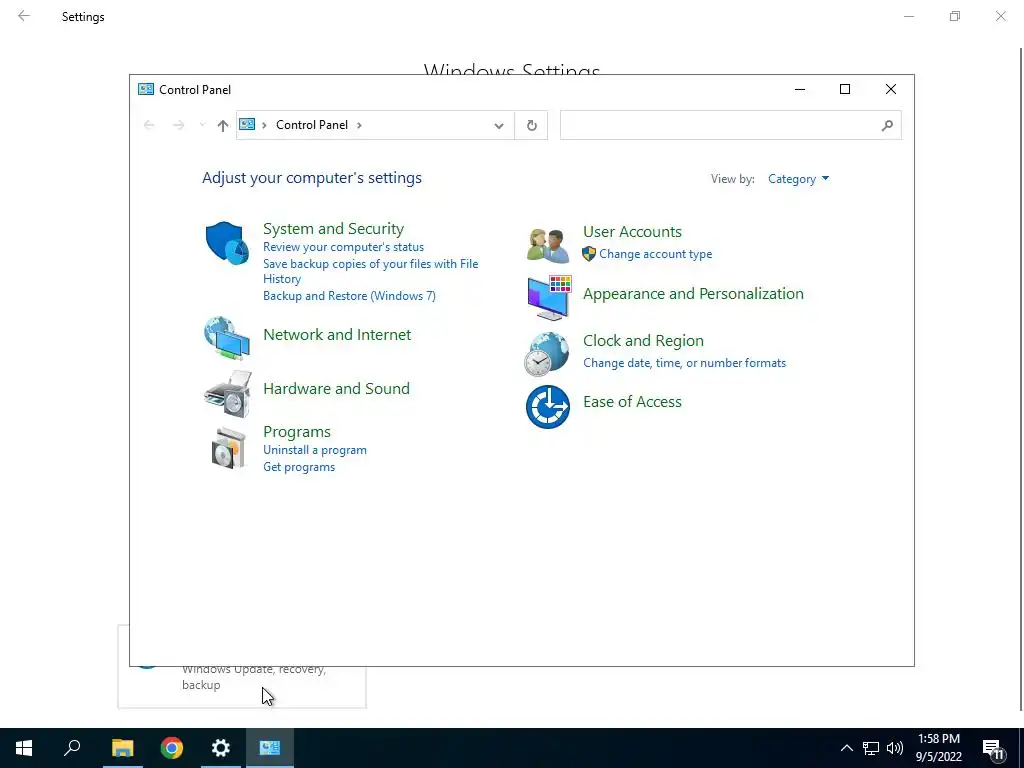This screenshot has width=1024, height=768.
Task: Expand address bar history dropdown
Action: (x=499, y=125)
